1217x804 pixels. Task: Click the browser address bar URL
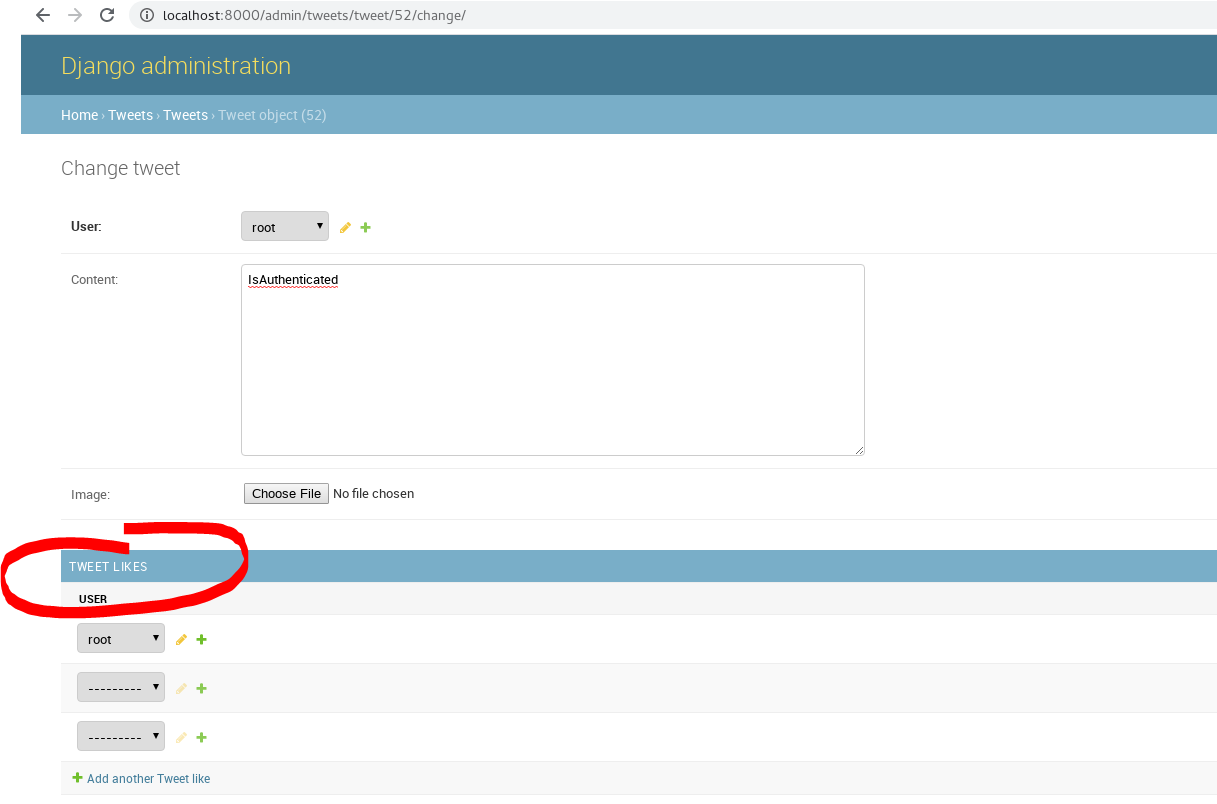click(x=314, y=16)
